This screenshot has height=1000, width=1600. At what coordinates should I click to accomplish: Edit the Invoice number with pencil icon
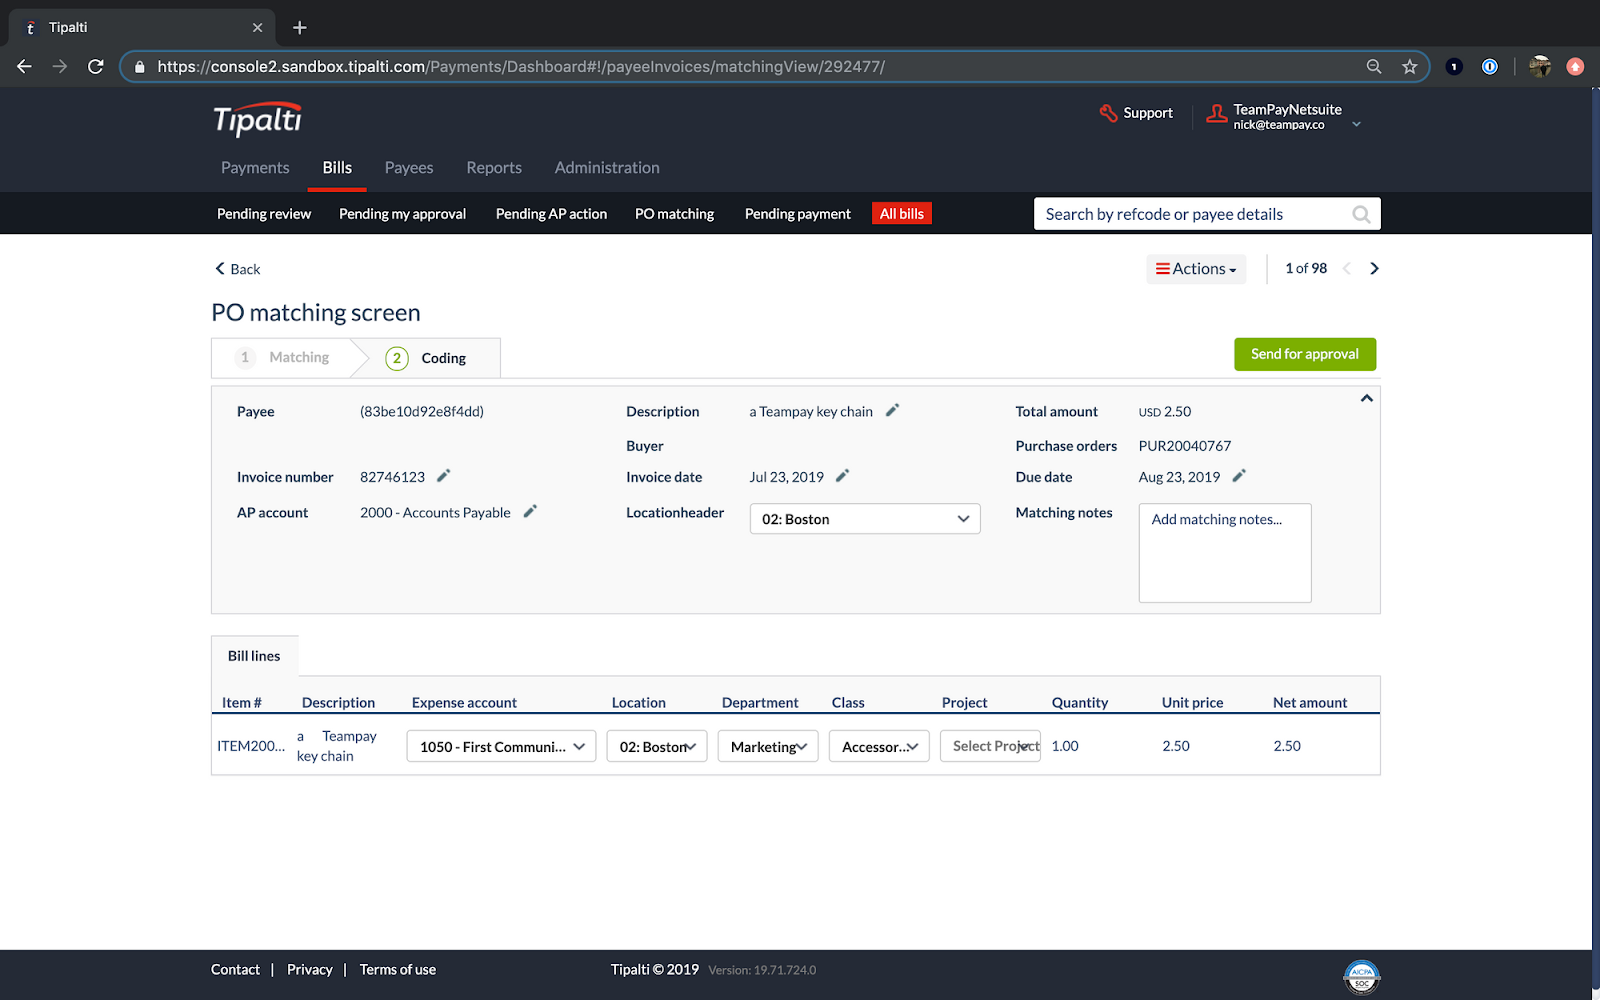pos(444,476)
